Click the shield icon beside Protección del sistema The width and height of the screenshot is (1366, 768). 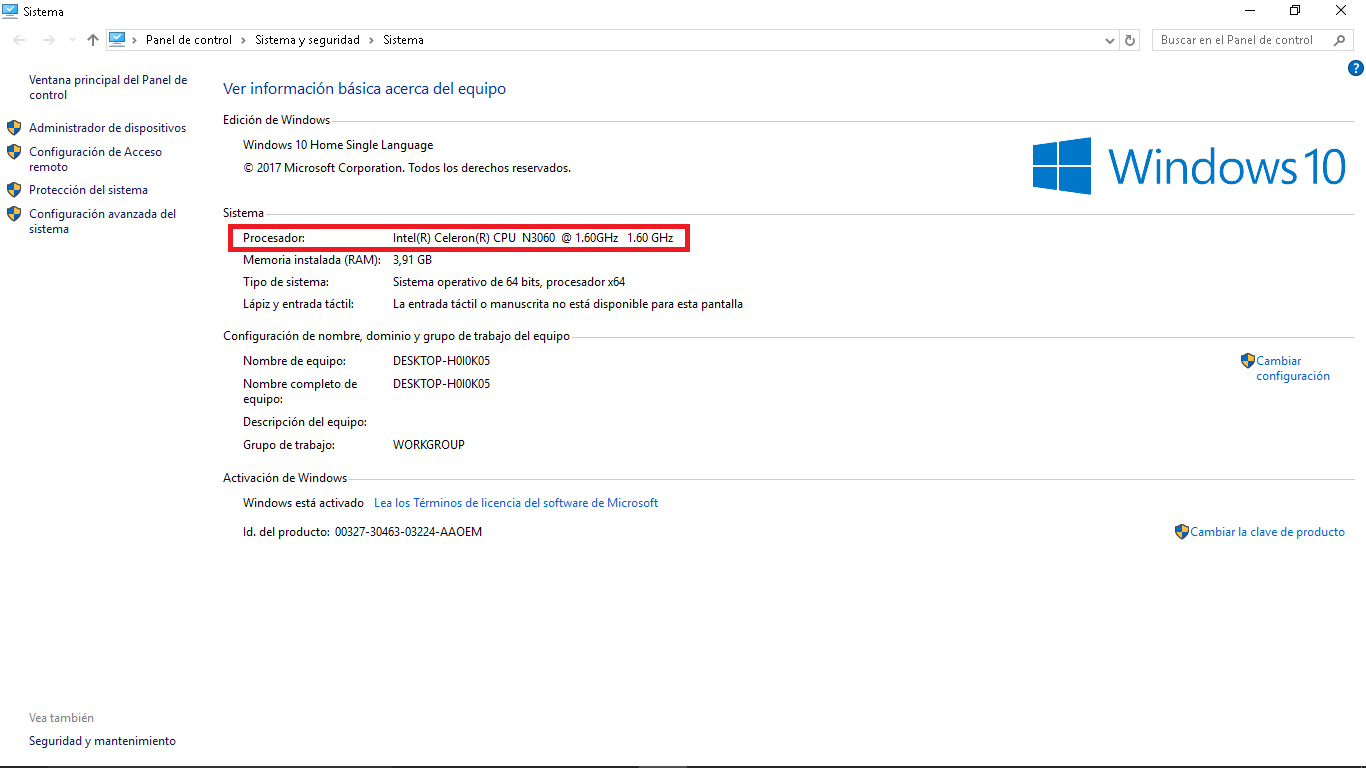click(14, 189)
